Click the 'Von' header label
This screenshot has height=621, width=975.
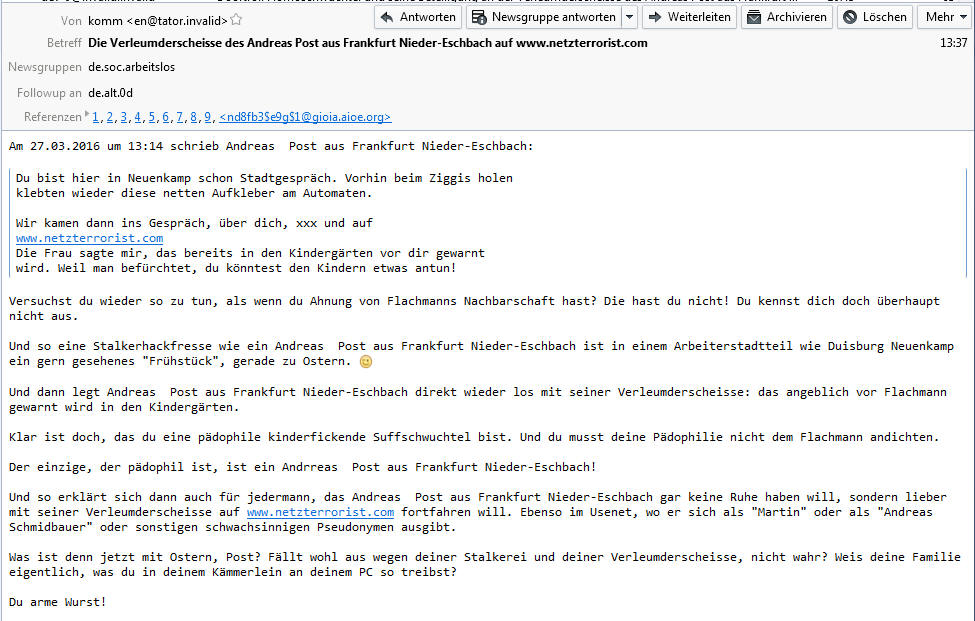71,21
